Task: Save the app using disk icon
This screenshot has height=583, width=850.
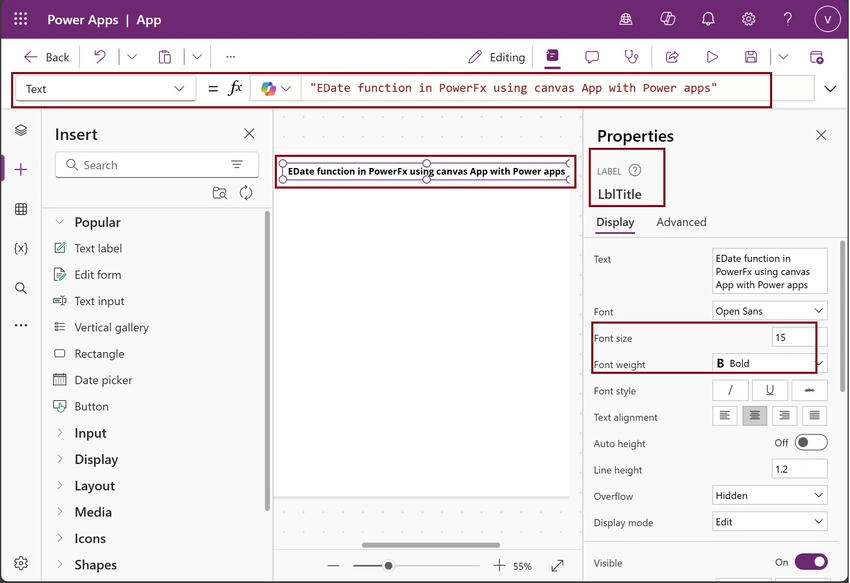Action: click(751, 56)
